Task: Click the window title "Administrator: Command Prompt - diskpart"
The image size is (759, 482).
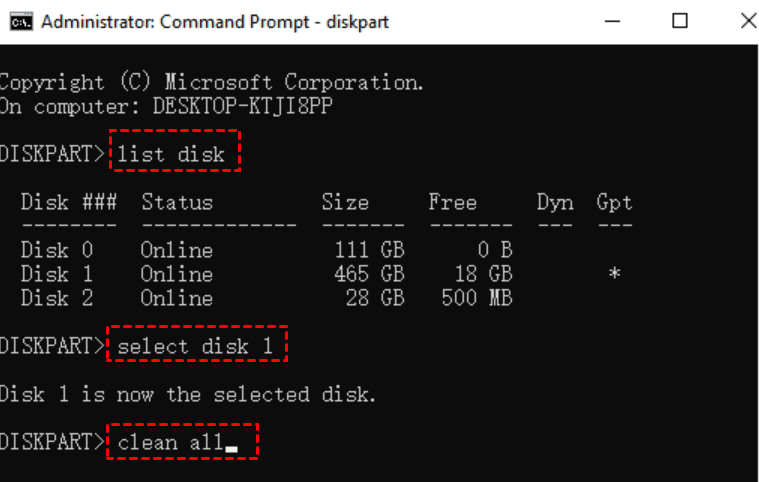Action: [x=216, y=21]
